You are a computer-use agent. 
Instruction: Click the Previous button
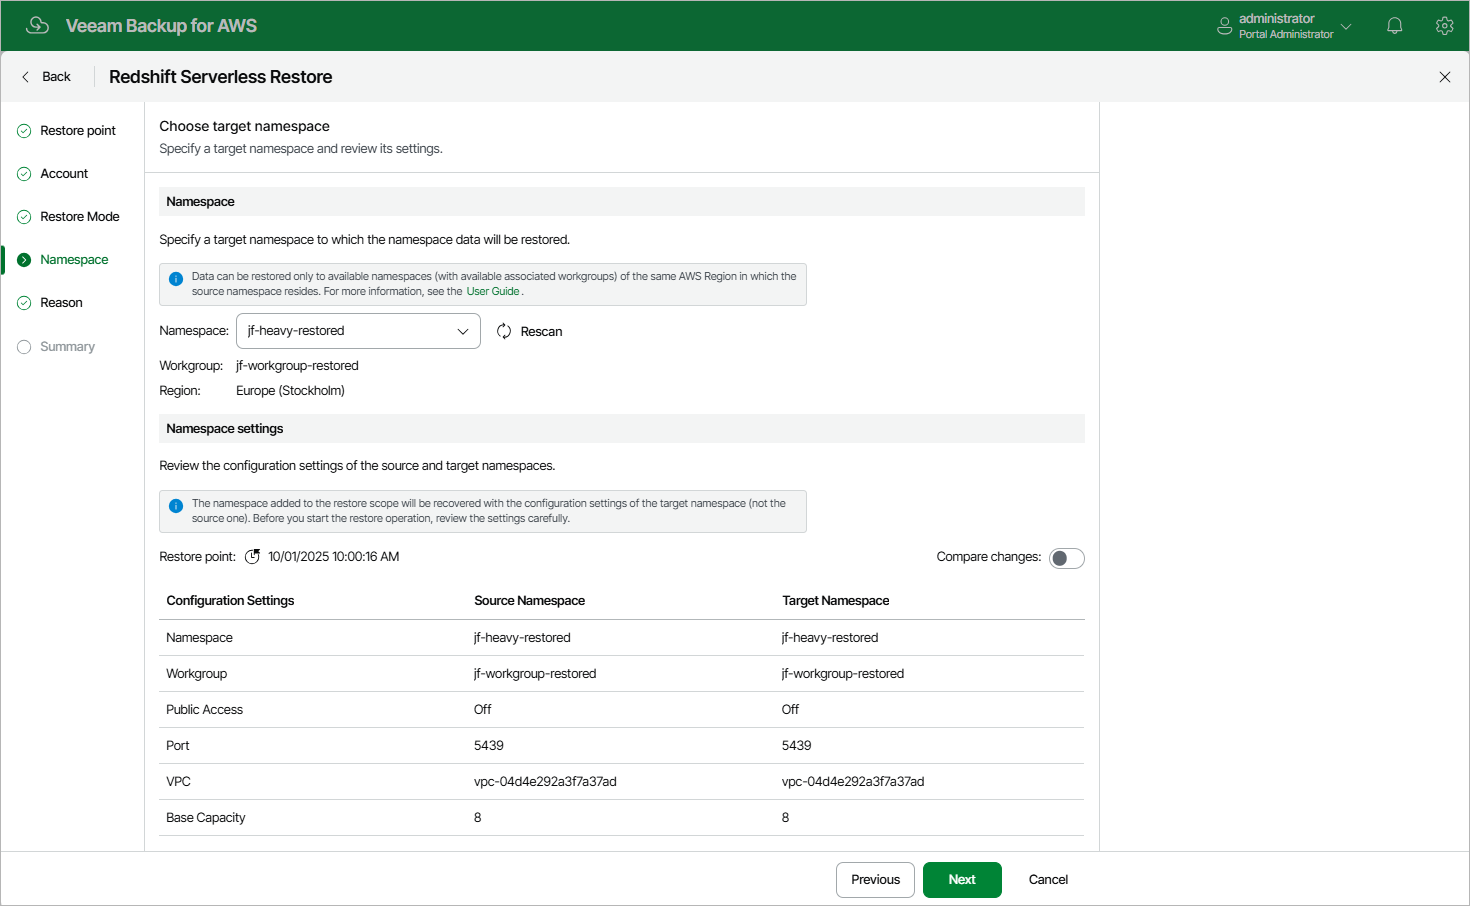(x=875, y=880)
